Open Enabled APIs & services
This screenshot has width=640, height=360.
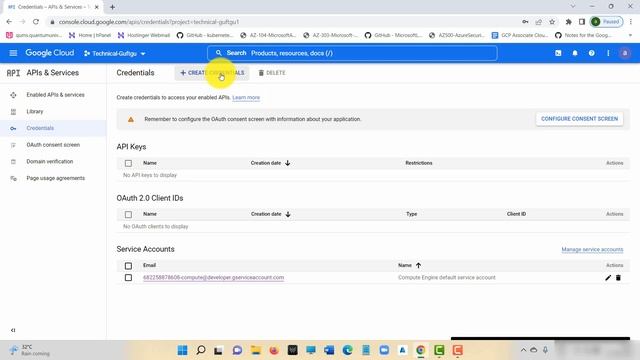coord(56,95)
